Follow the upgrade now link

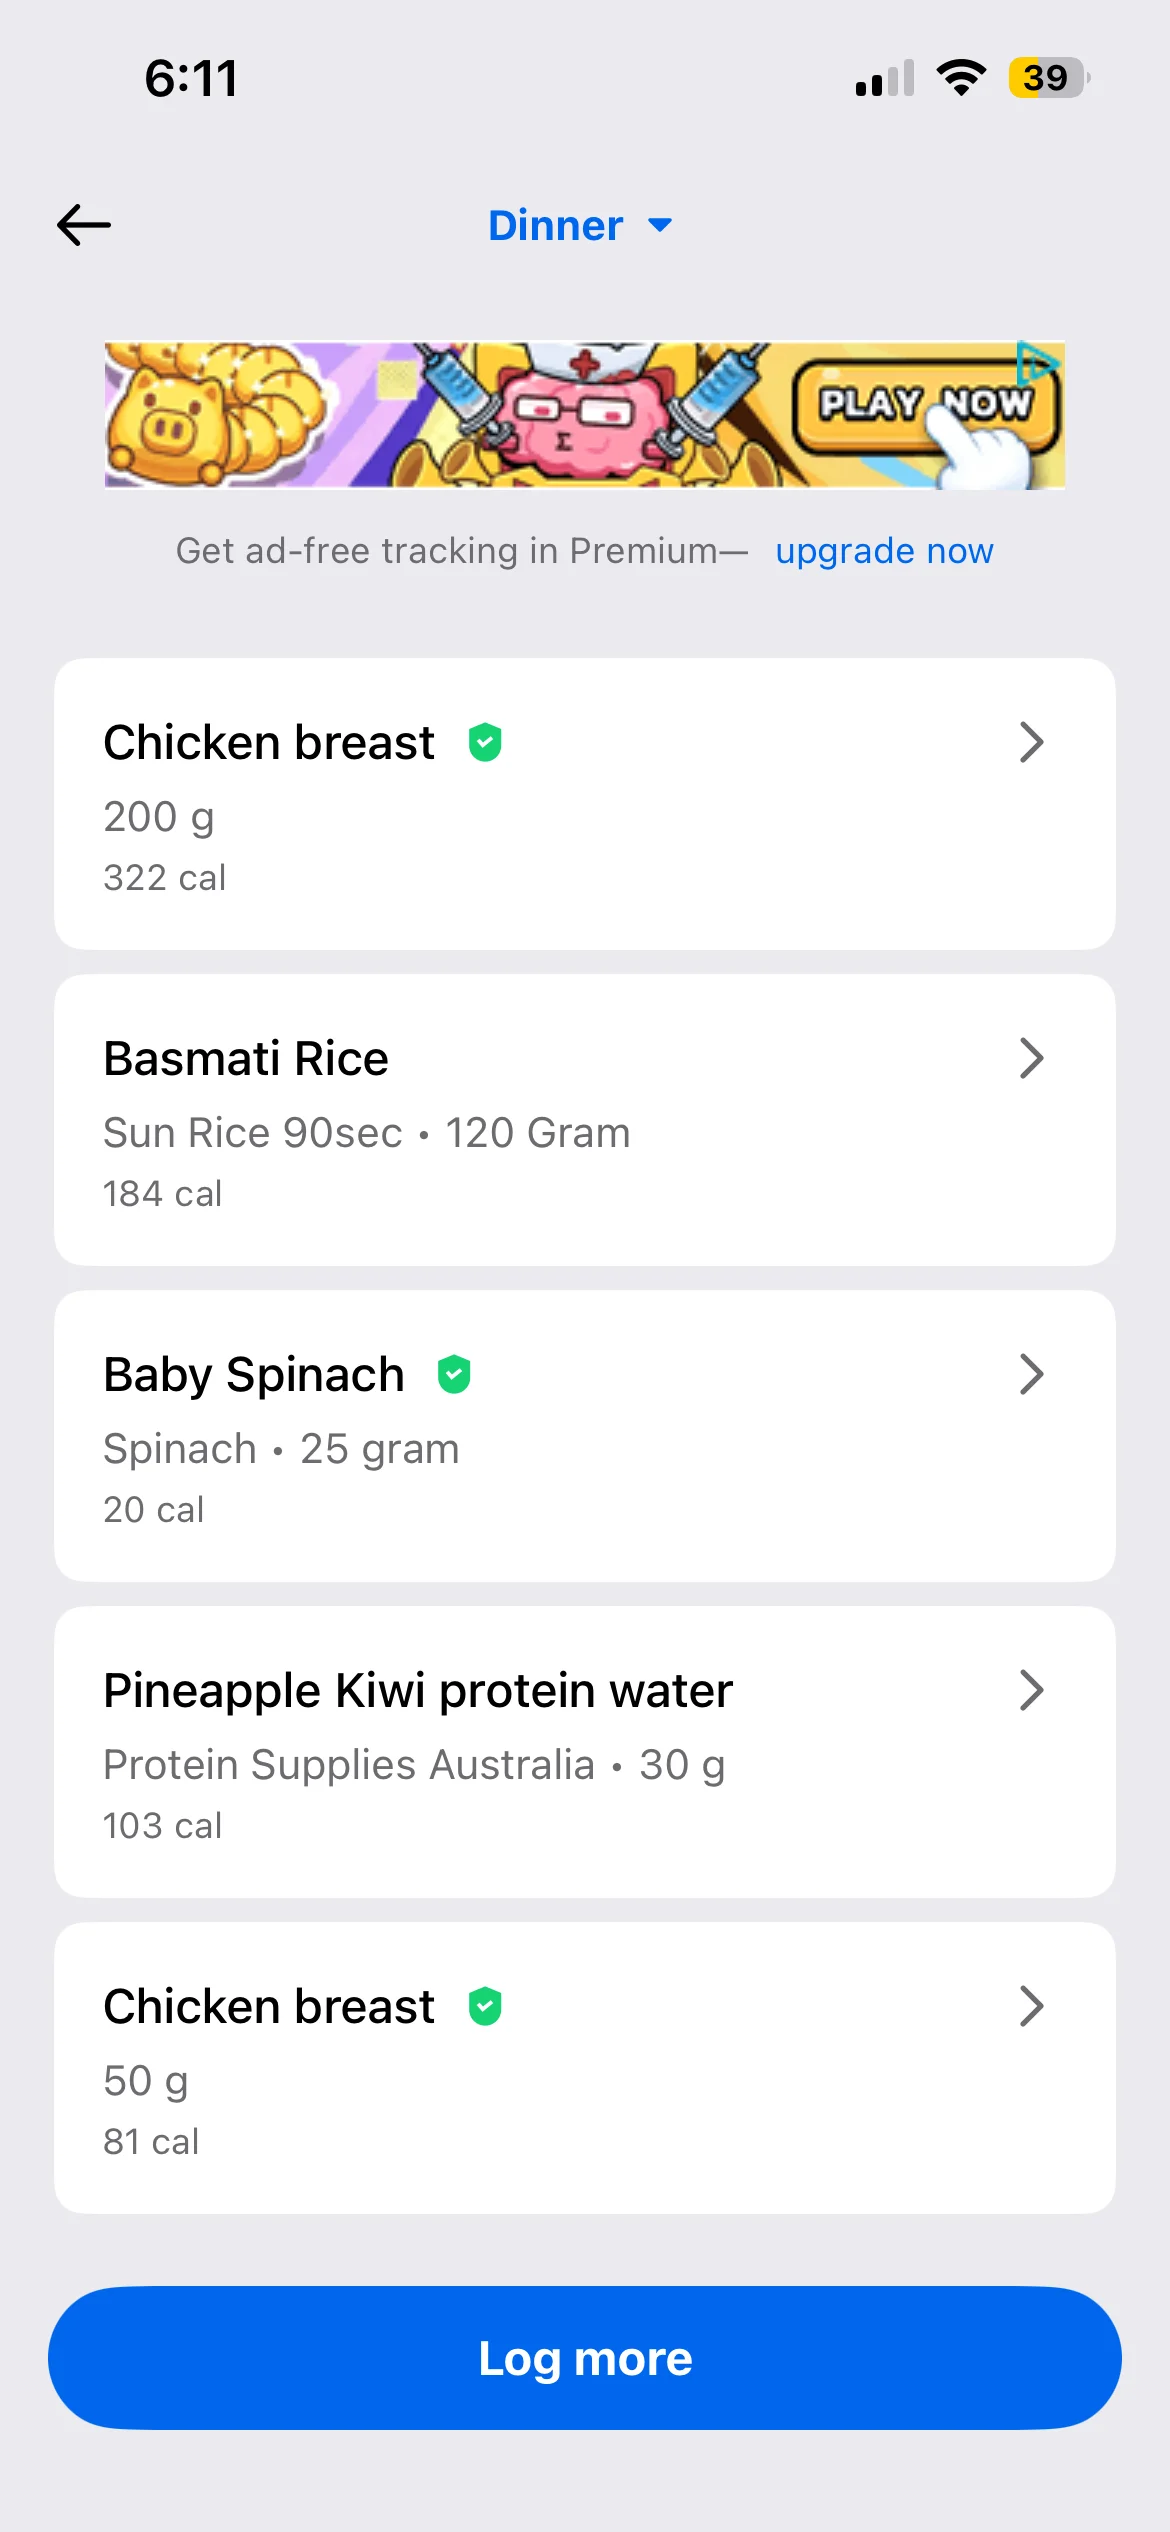point(884,551)
